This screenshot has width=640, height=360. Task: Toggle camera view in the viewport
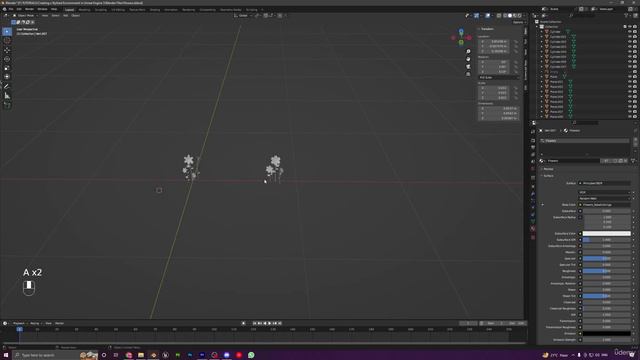tap(468, 67)
